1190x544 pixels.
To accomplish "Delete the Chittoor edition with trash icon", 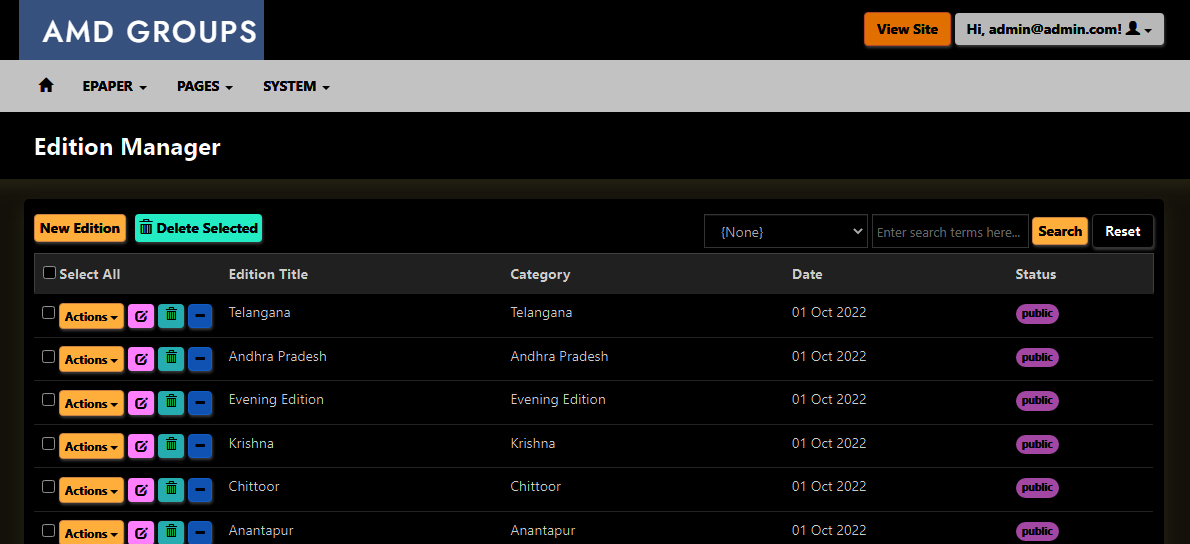I will (x=171, y=490).
